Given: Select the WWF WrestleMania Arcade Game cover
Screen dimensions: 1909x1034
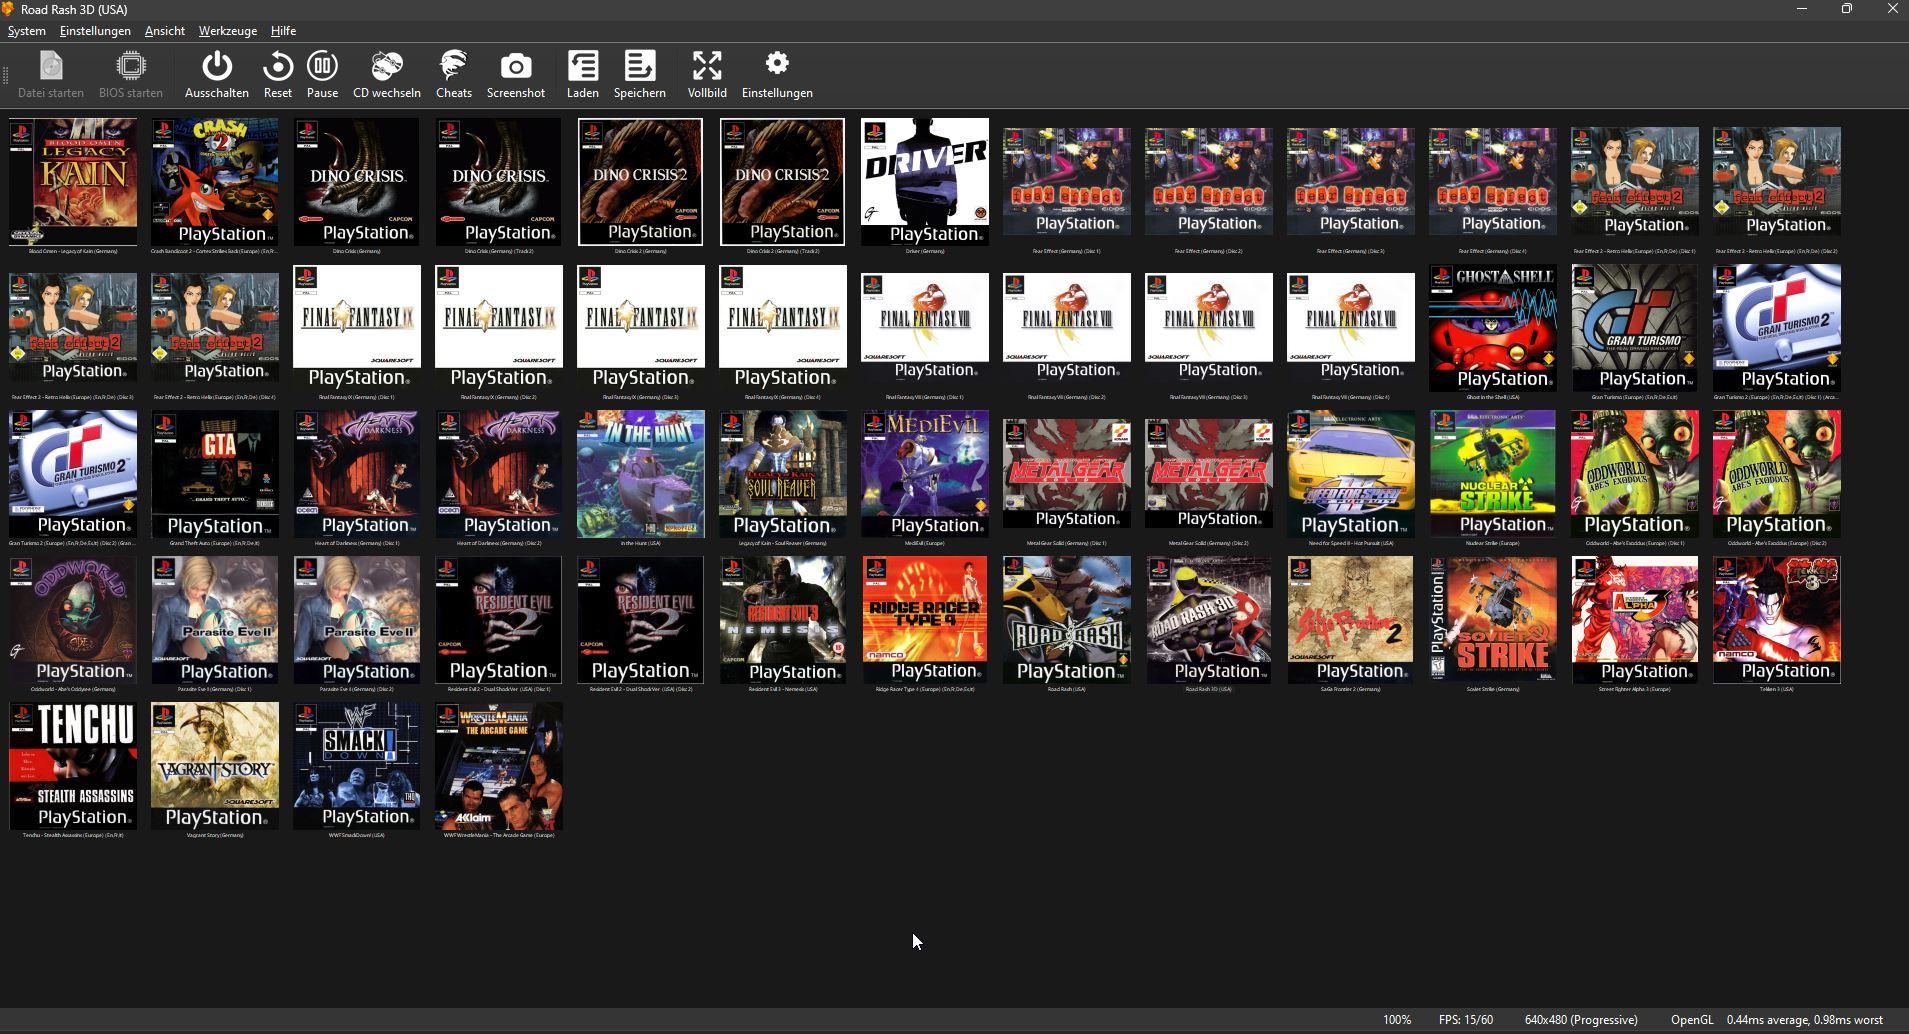Looking at the screenshot, I should pyautogui.click(x=499, y=766).
